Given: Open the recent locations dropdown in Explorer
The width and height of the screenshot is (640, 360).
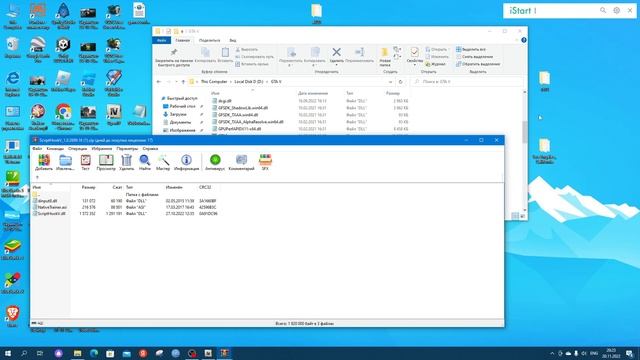Looking at the screenshot, I should [176, 82].
